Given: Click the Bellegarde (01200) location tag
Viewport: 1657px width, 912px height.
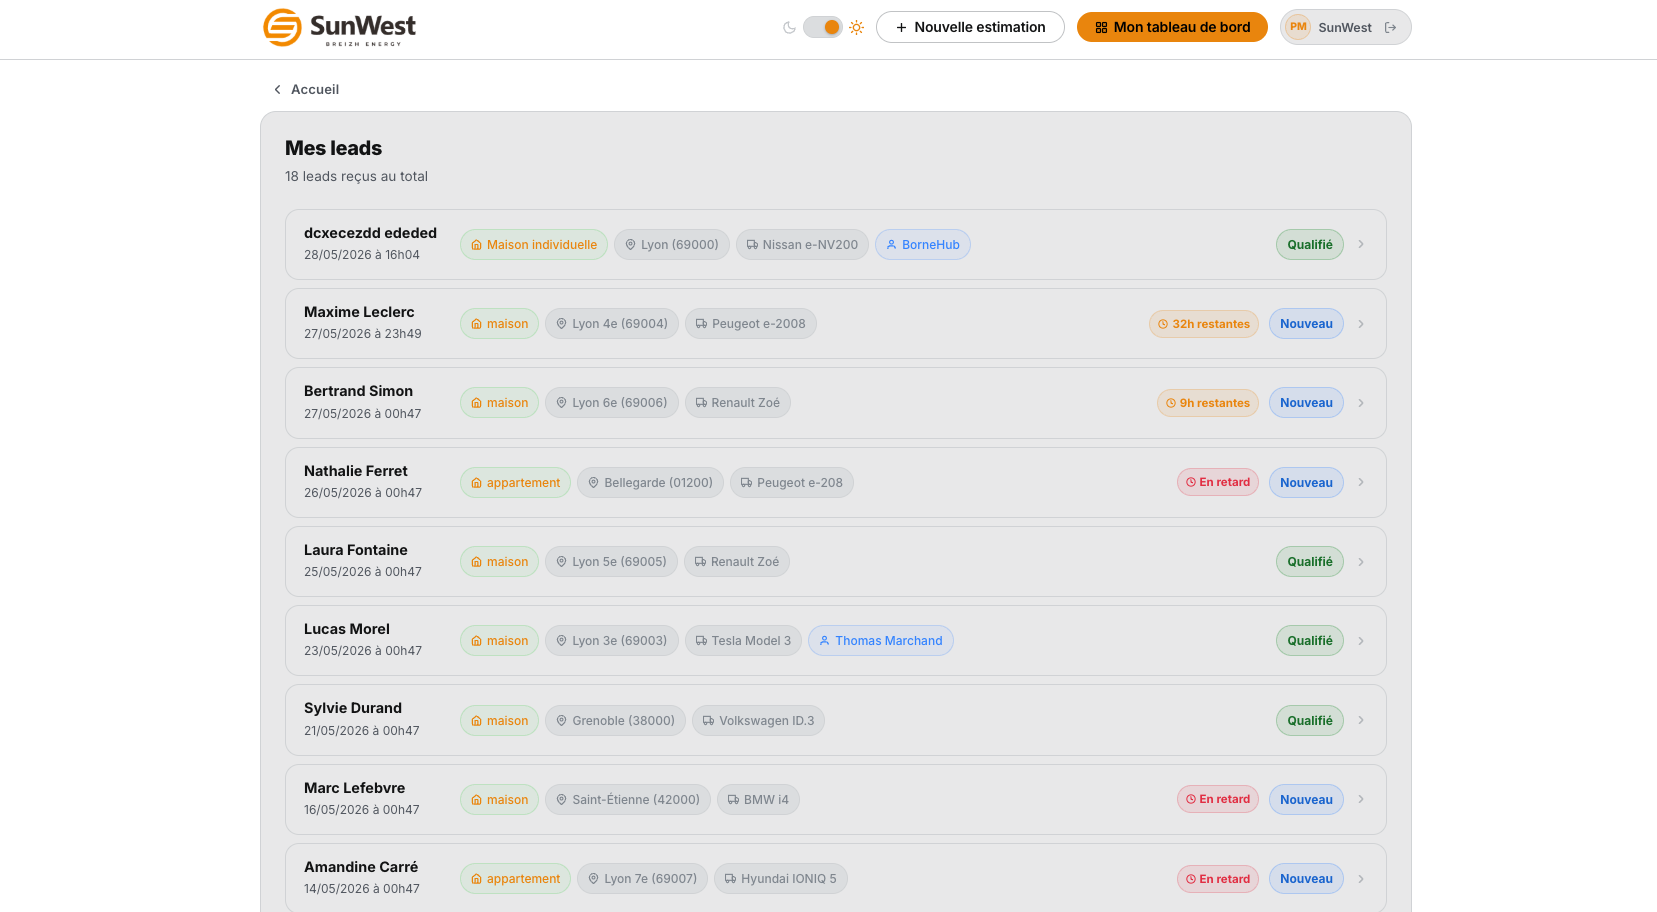Looking at the screenshot, I should coord(650,483).
